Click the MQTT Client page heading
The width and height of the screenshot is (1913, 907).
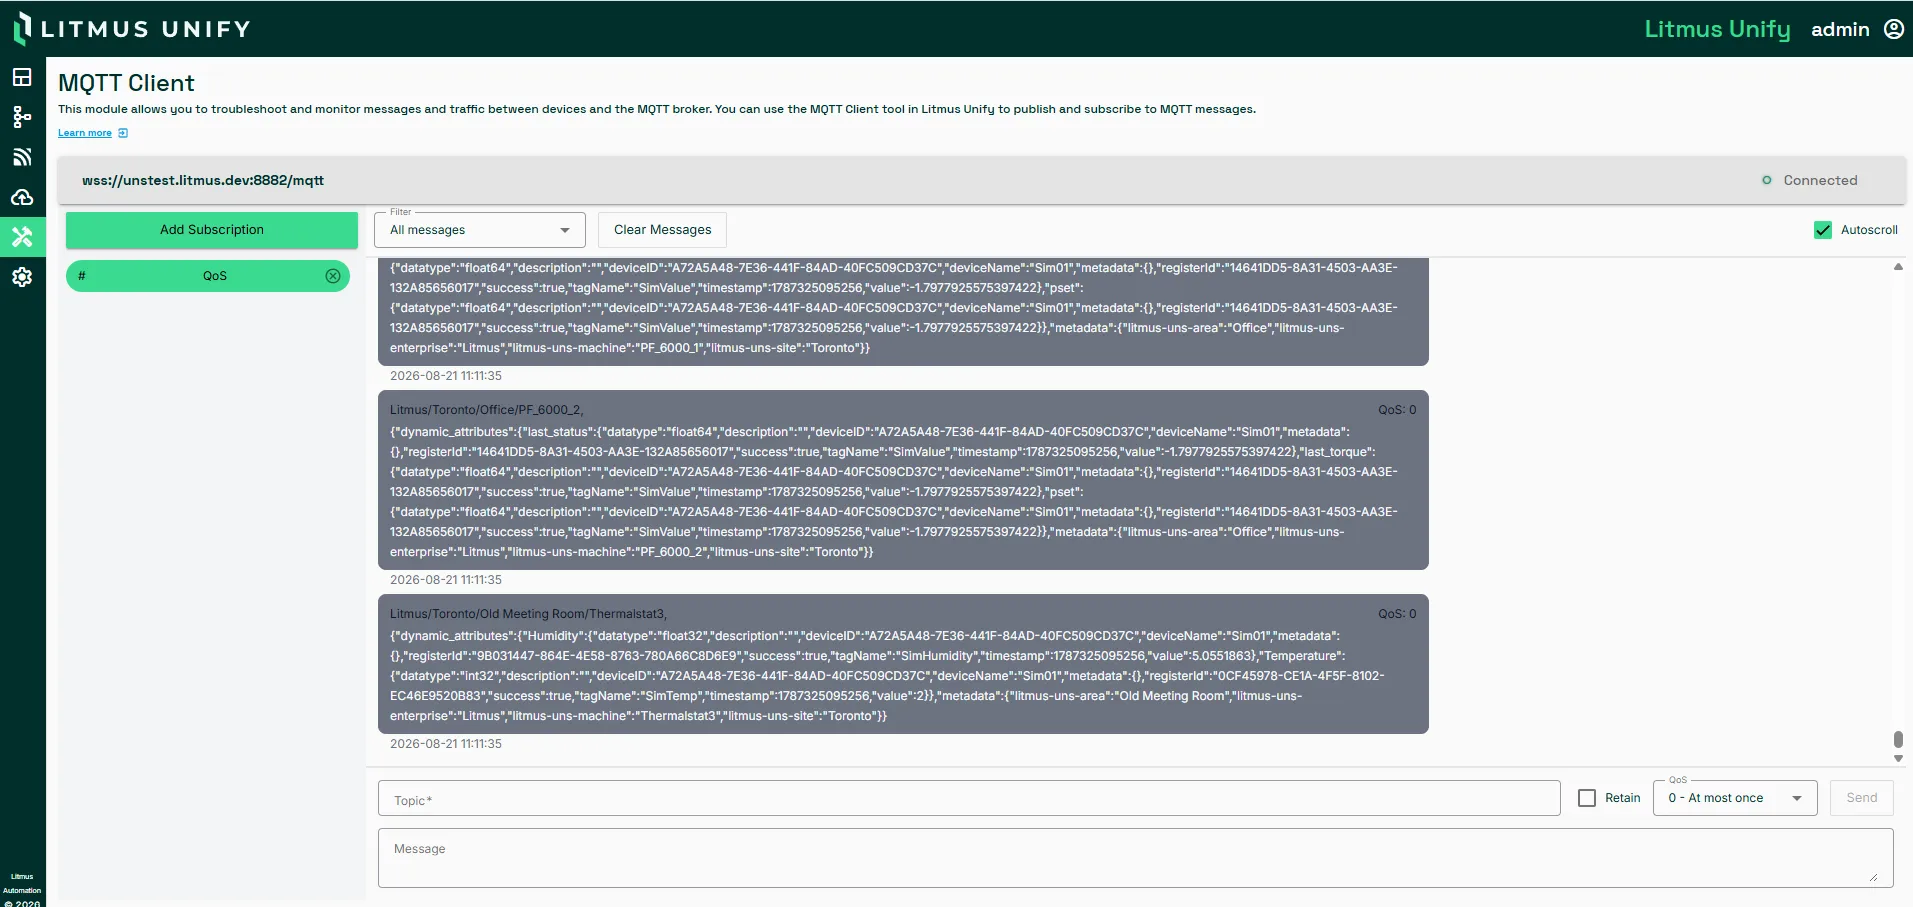click(x=126, y=83)
